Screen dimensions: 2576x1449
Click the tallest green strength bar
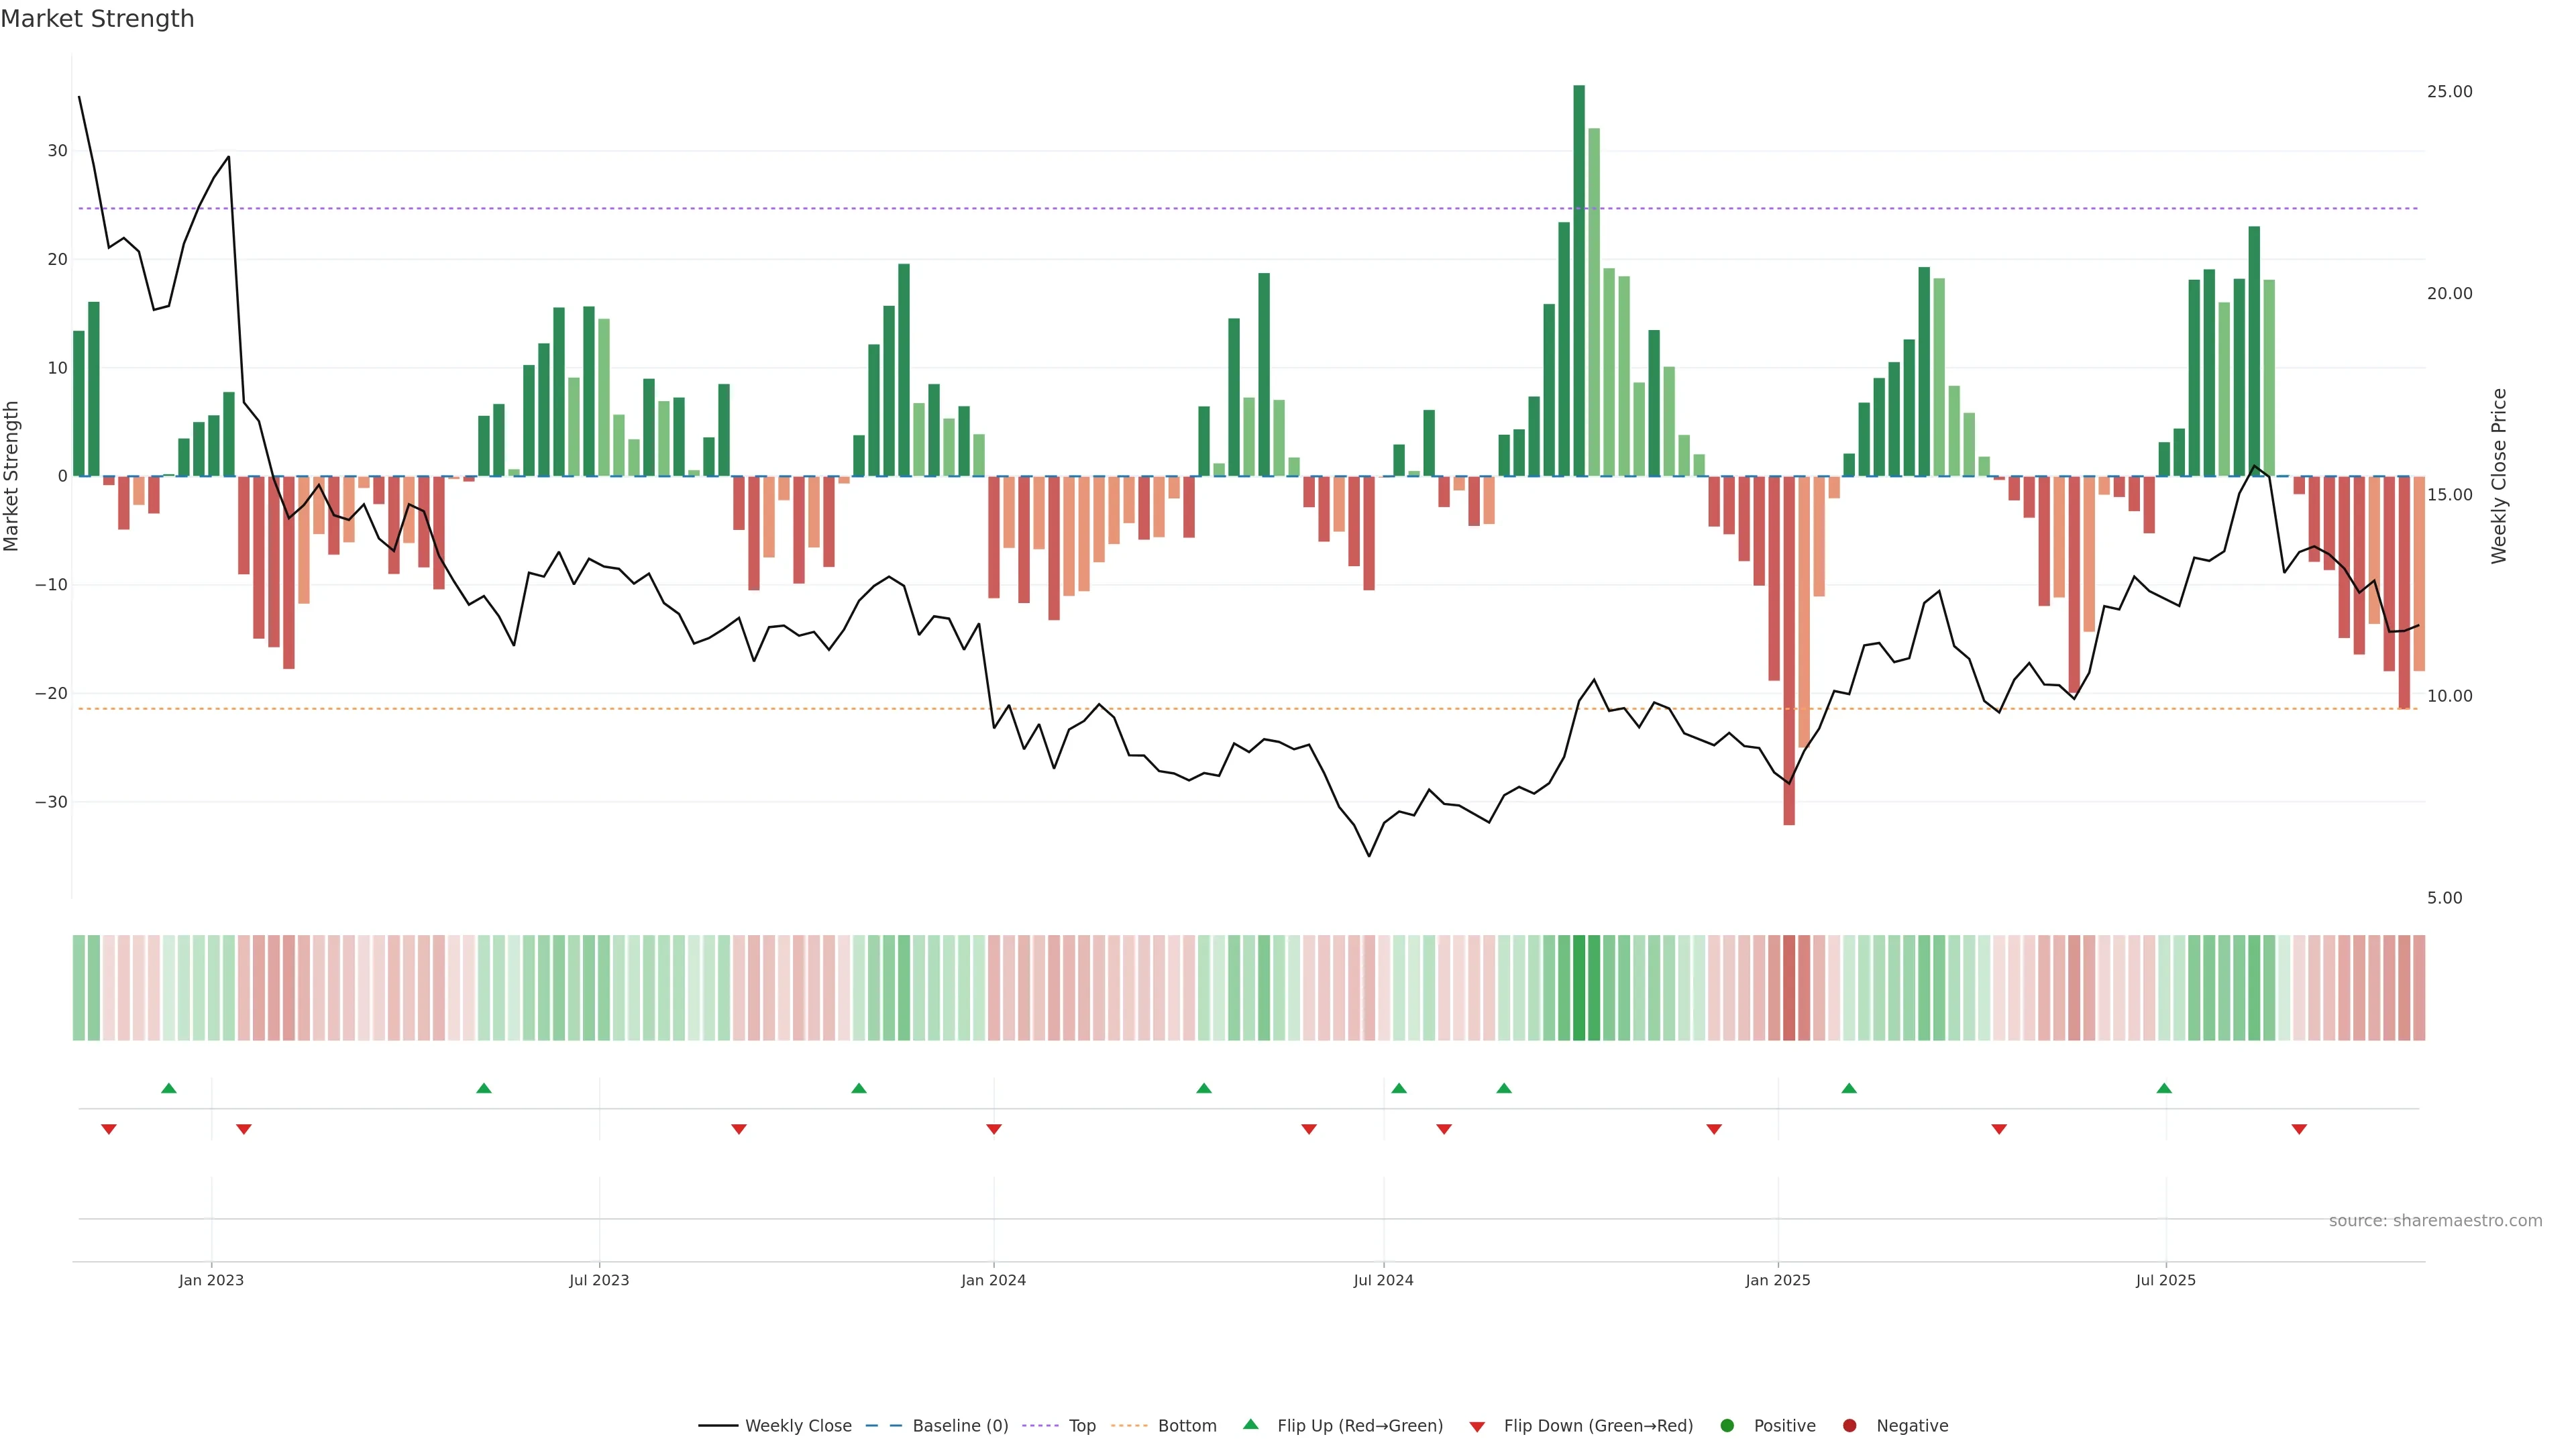(x=1579, y=280)
